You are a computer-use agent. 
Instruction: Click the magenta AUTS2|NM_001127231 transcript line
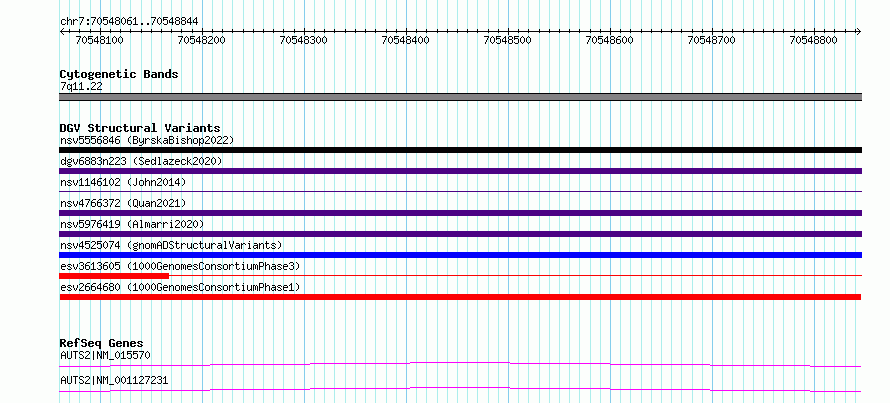[460, 389]
